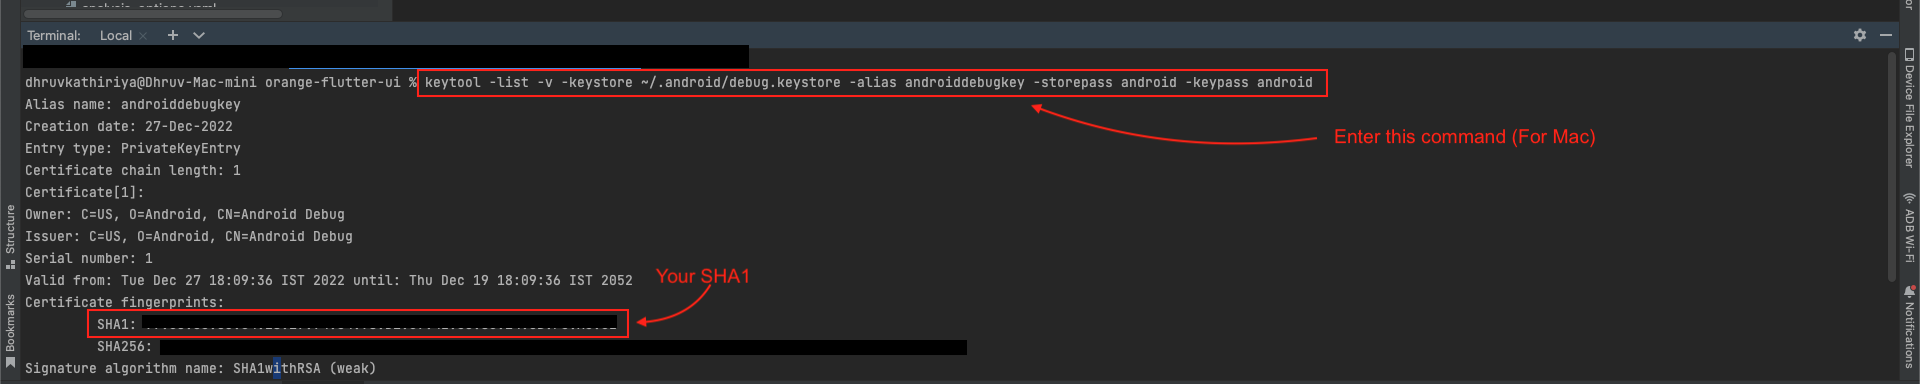Open terminal settings gear icon
1920x384 pixels.
pos(1859,35)
